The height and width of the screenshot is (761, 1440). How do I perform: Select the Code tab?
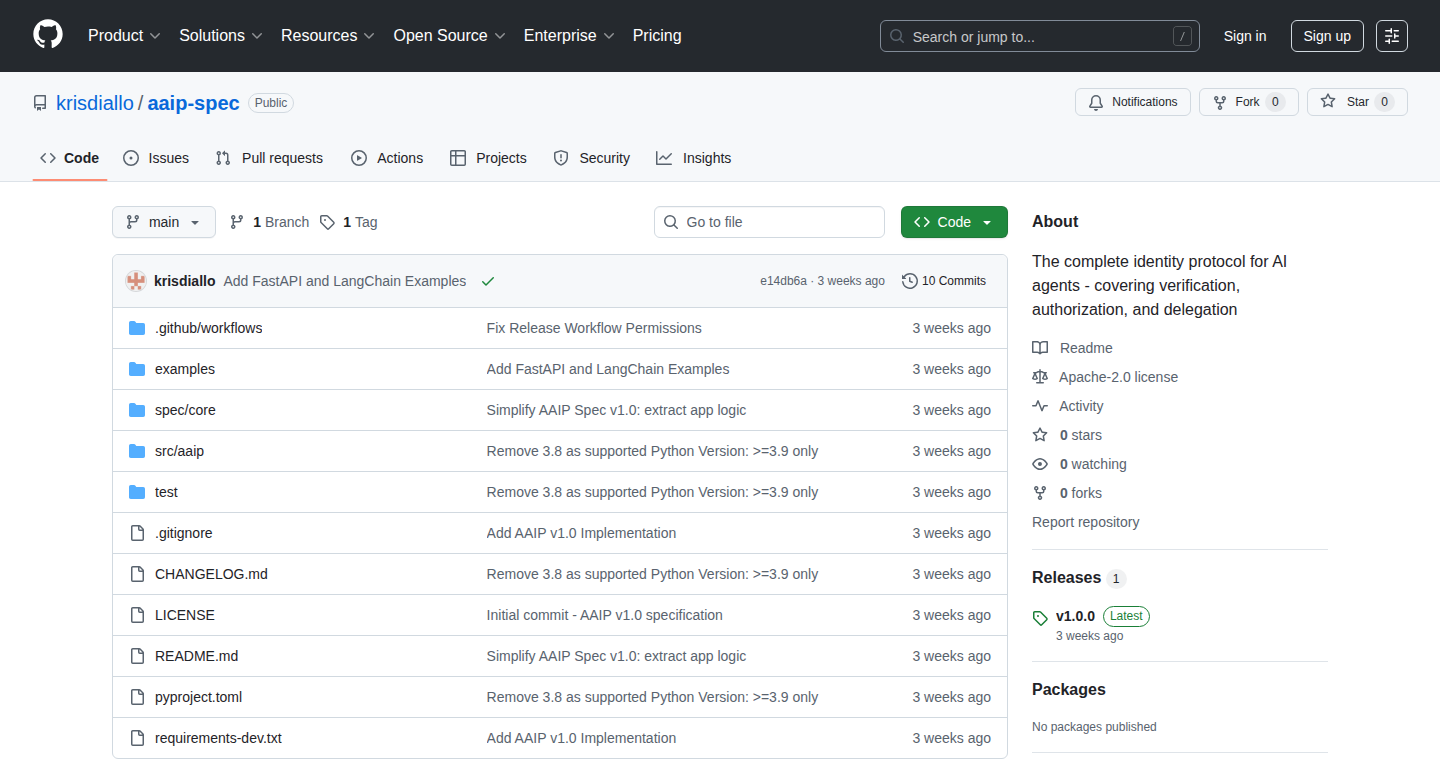pyautogui.click(x=70, y=158)
